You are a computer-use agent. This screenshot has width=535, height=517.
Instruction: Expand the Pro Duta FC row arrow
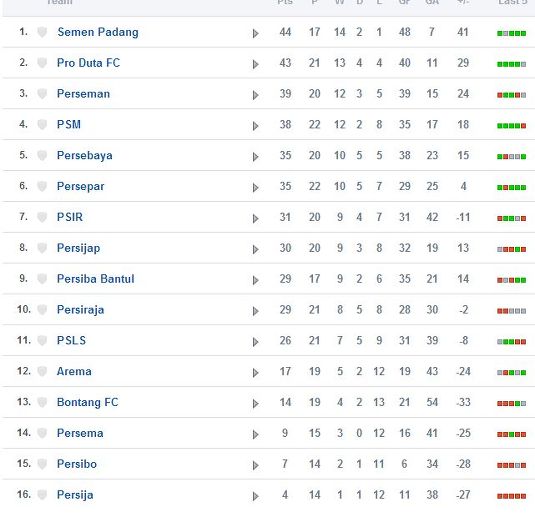256,64
